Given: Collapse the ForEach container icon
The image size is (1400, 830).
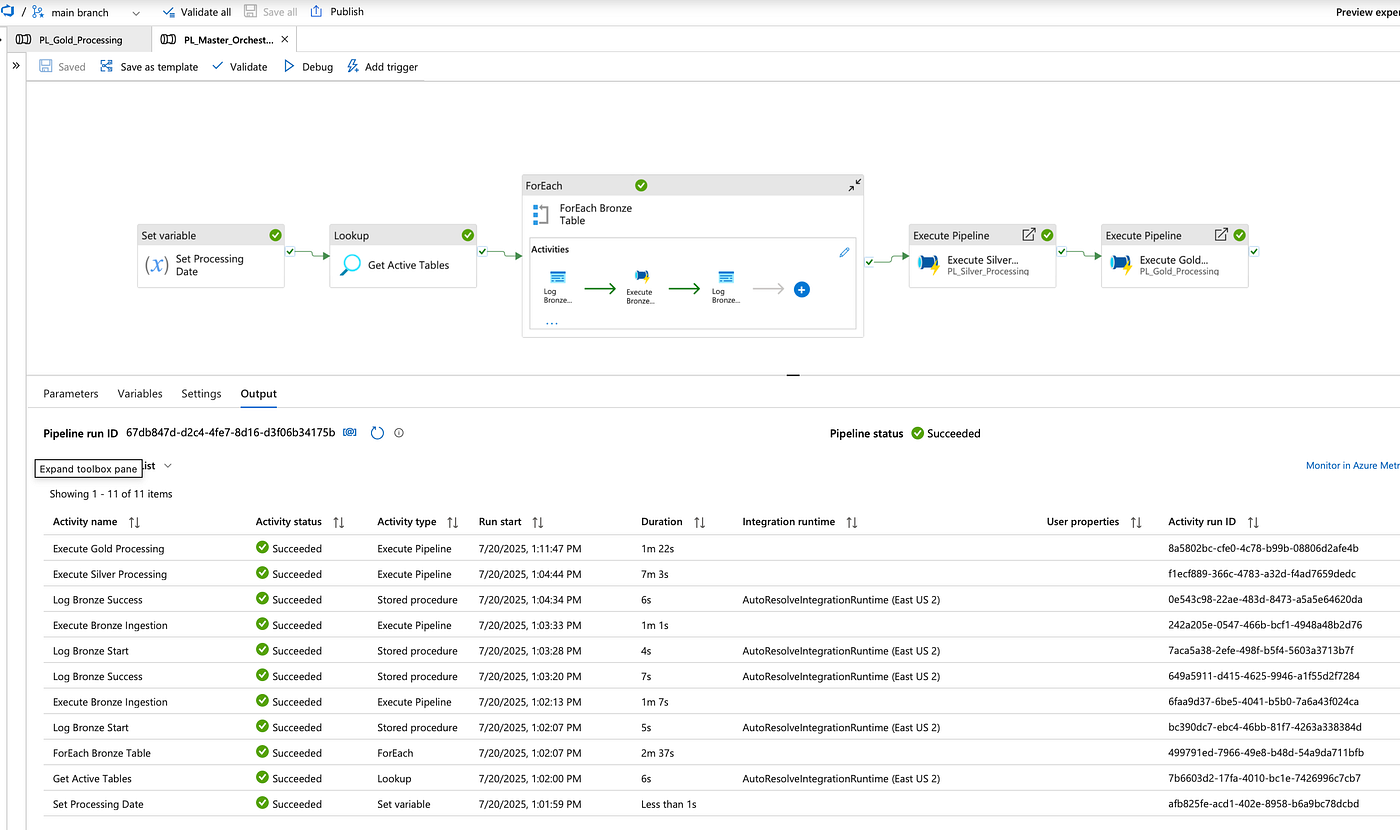Looking at the screenshot, I should point(854,186).
